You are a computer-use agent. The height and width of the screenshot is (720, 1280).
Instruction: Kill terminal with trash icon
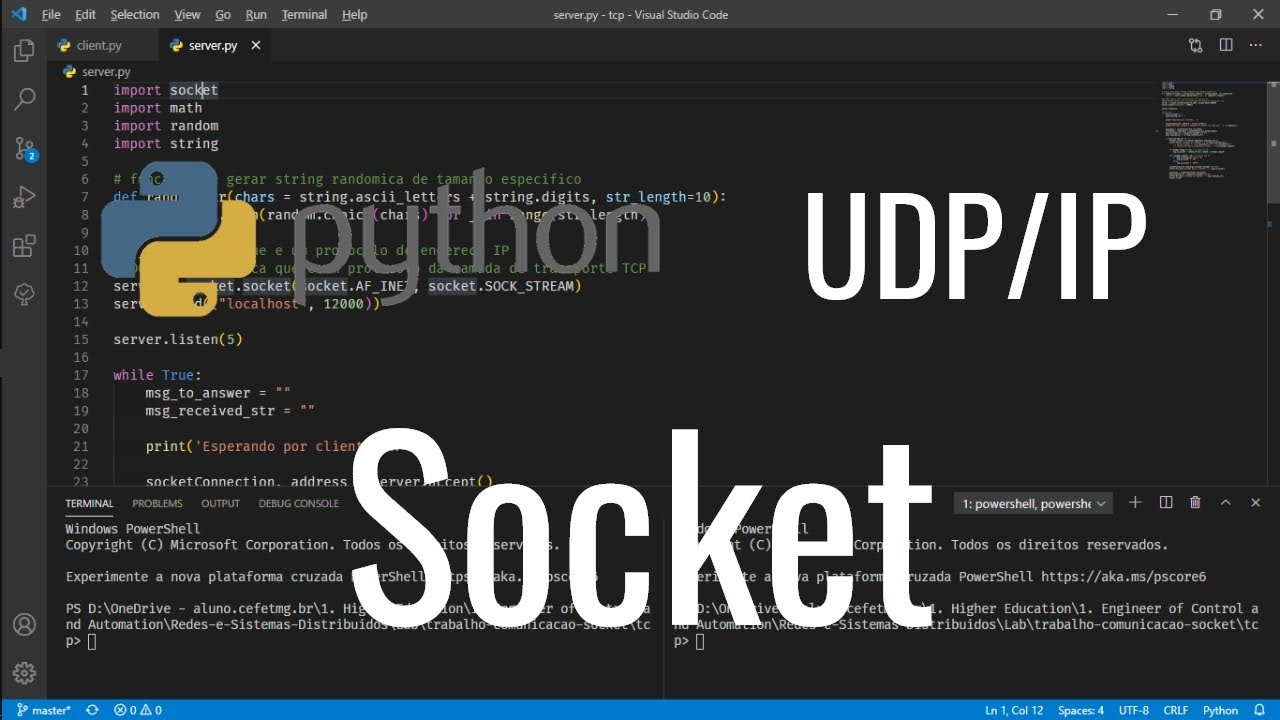[1195, 503]
